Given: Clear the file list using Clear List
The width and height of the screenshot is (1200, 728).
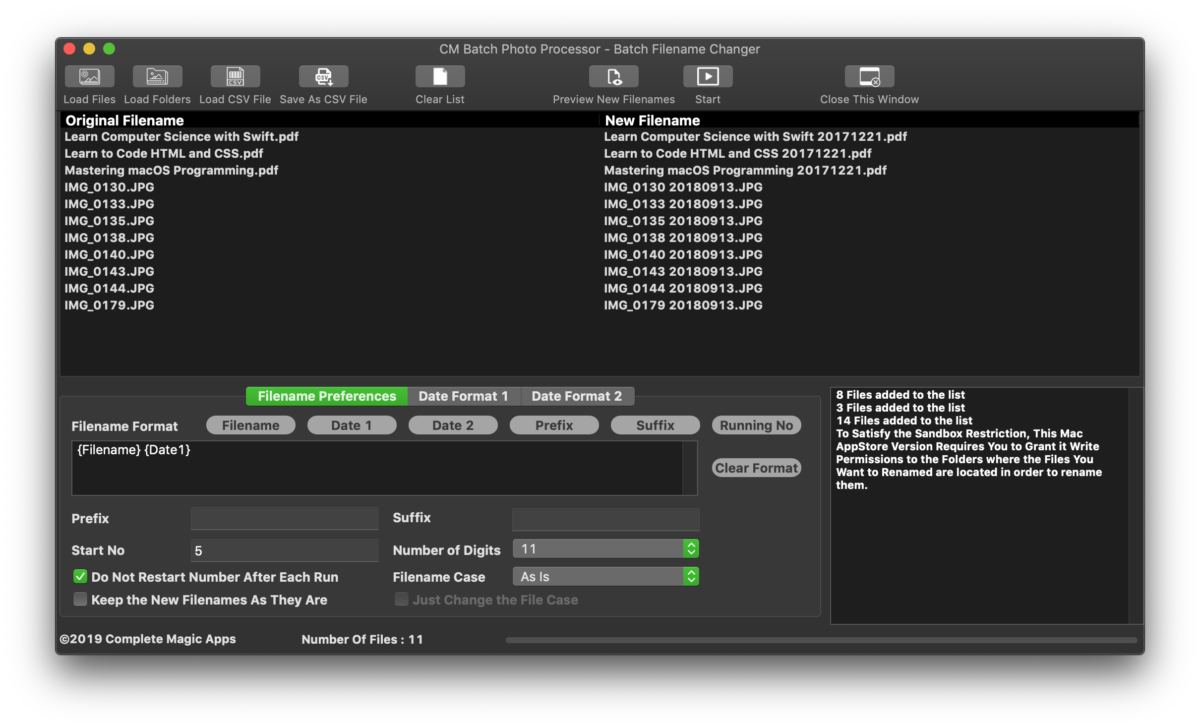Looking at the screenshot, I should tap(440, 76).
